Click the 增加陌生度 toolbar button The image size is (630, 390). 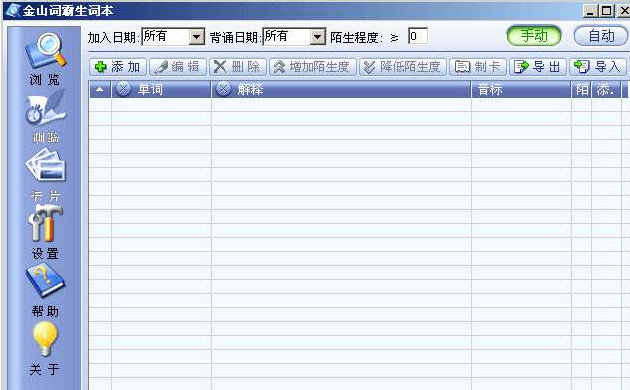point(313,67)
